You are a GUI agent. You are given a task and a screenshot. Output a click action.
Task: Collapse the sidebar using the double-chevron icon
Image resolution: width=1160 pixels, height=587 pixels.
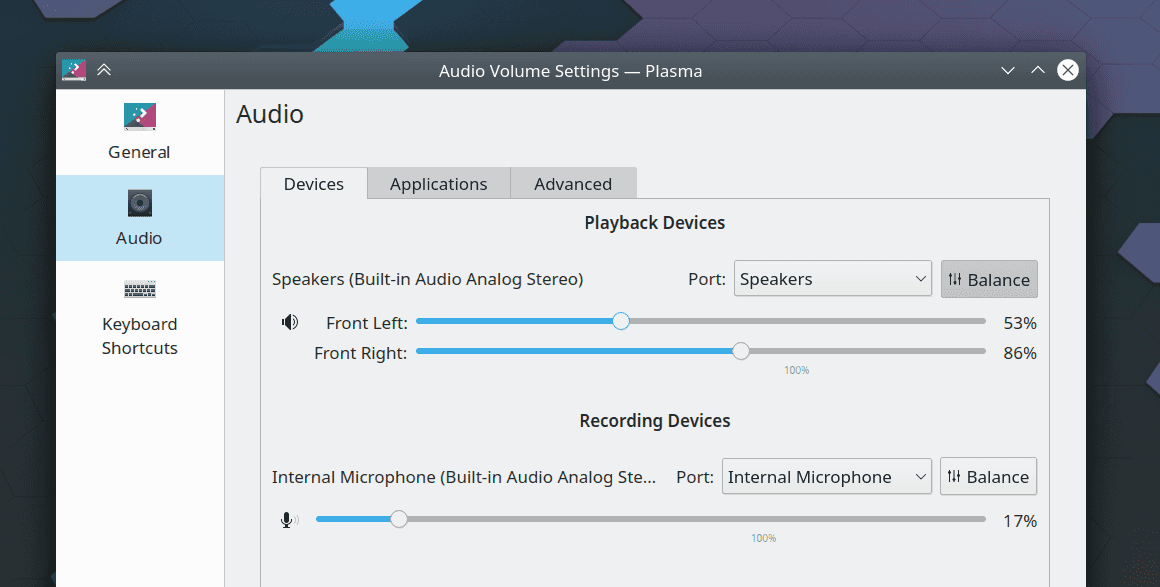(x=104, y=70)
